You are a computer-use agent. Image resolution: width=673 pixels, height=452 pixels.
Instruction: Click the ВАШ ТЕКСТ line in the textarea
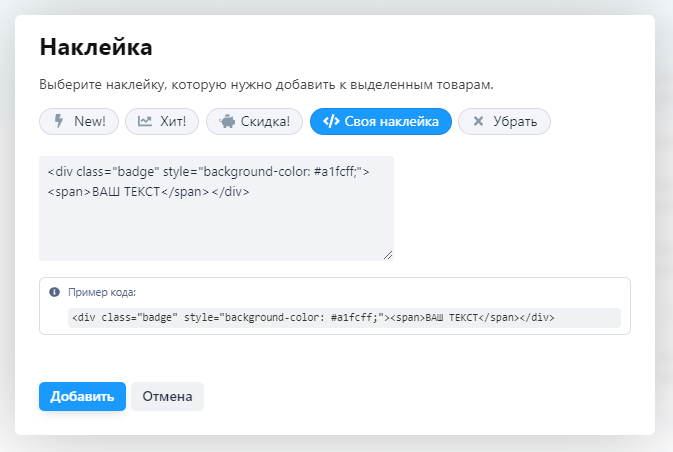coord(149,191)
